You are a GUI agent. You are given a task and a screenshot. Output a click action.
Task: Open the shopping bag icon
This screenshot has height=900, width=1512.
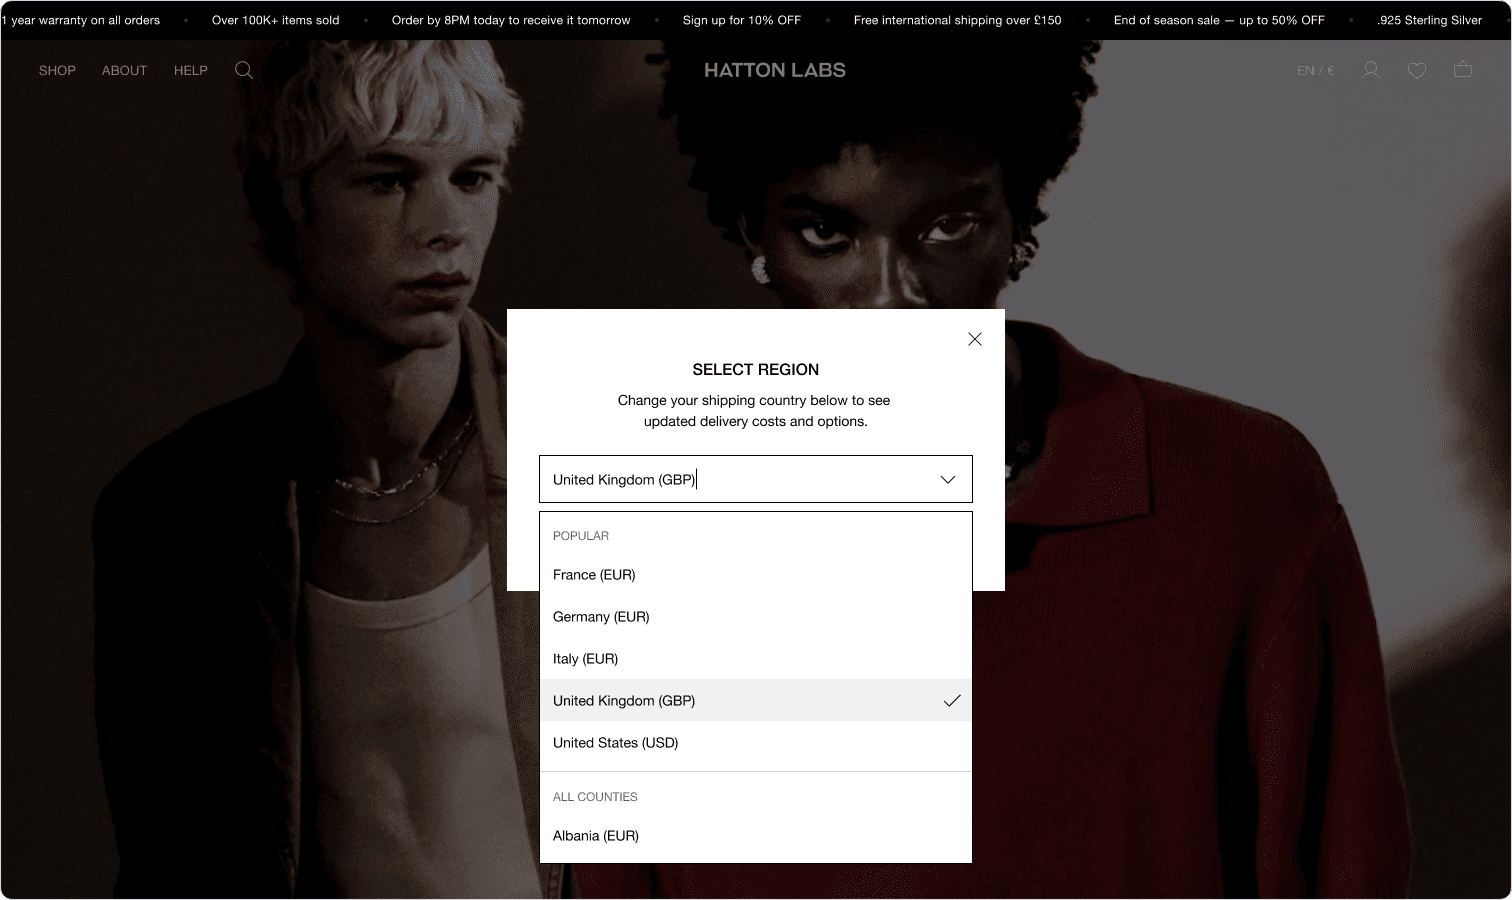tap(1463, 69)
